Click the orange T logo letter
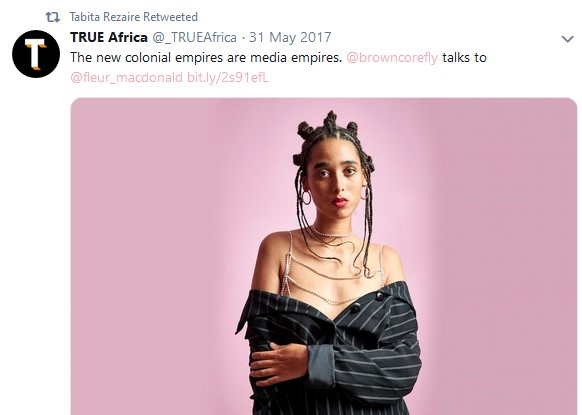The height and width of the screenshot is (415, 582). click(36, 55)
